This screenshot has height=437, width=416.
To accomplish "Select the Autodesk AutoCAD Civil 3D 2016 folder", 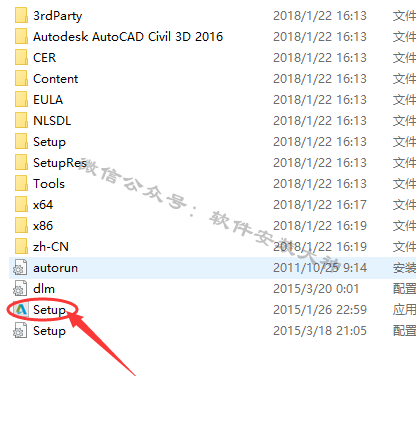I will pos(128,37).
